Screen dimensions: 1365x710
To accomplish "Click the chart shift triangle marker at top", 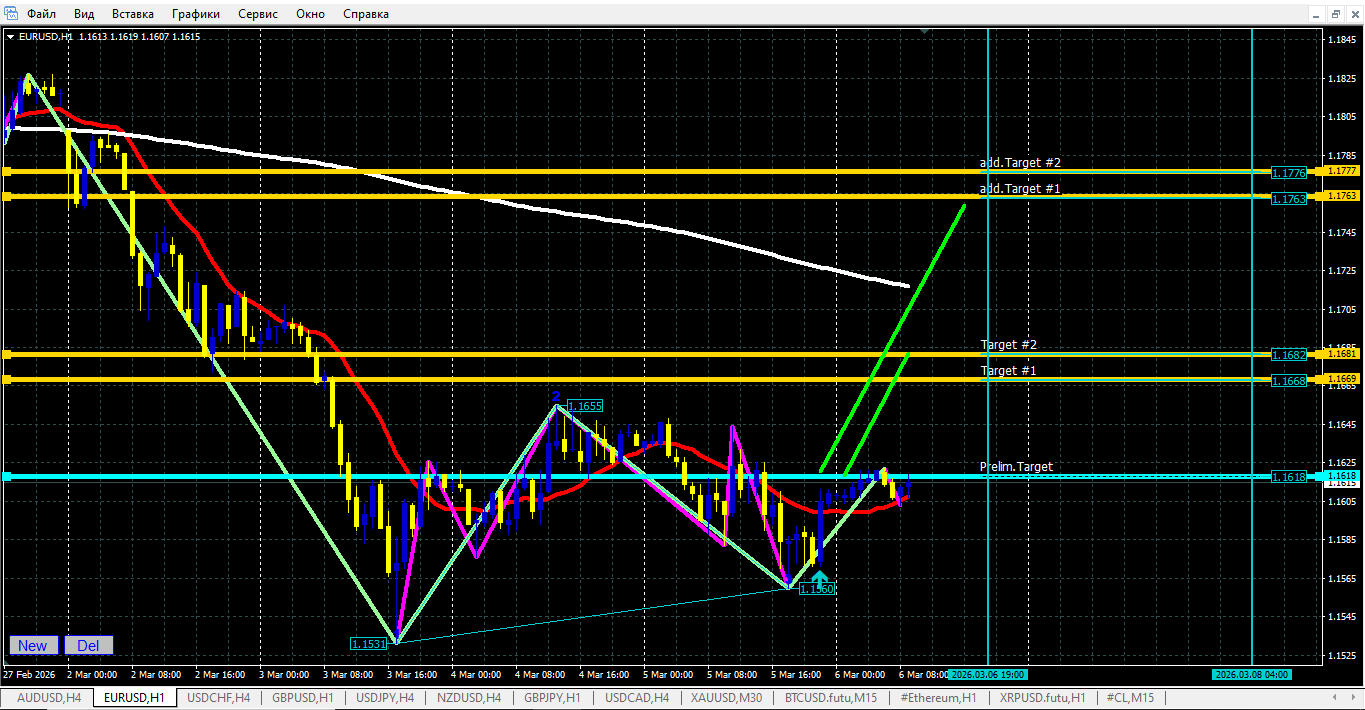I will pos(925,33).
